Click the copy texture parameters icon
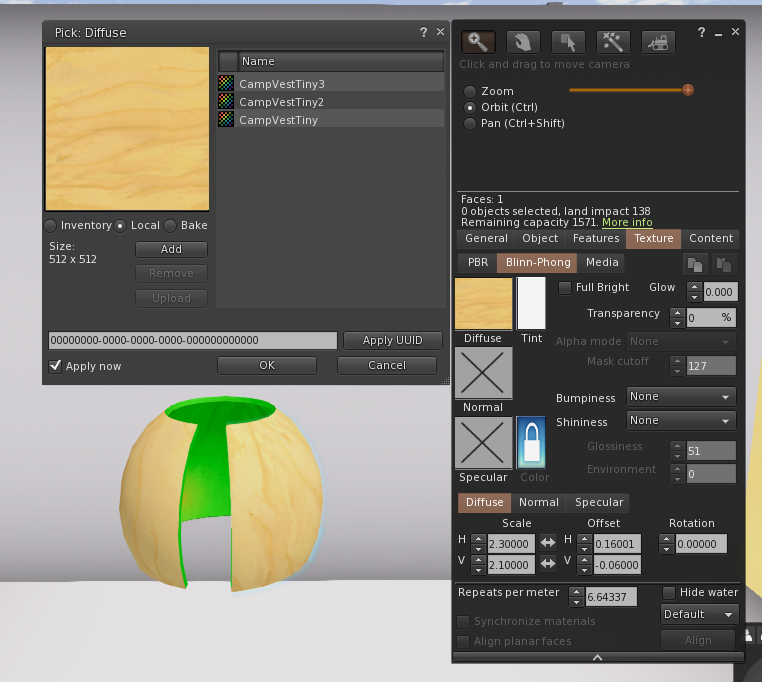Image resolution: width=762 pixels, height=682 pixels. 694,264
